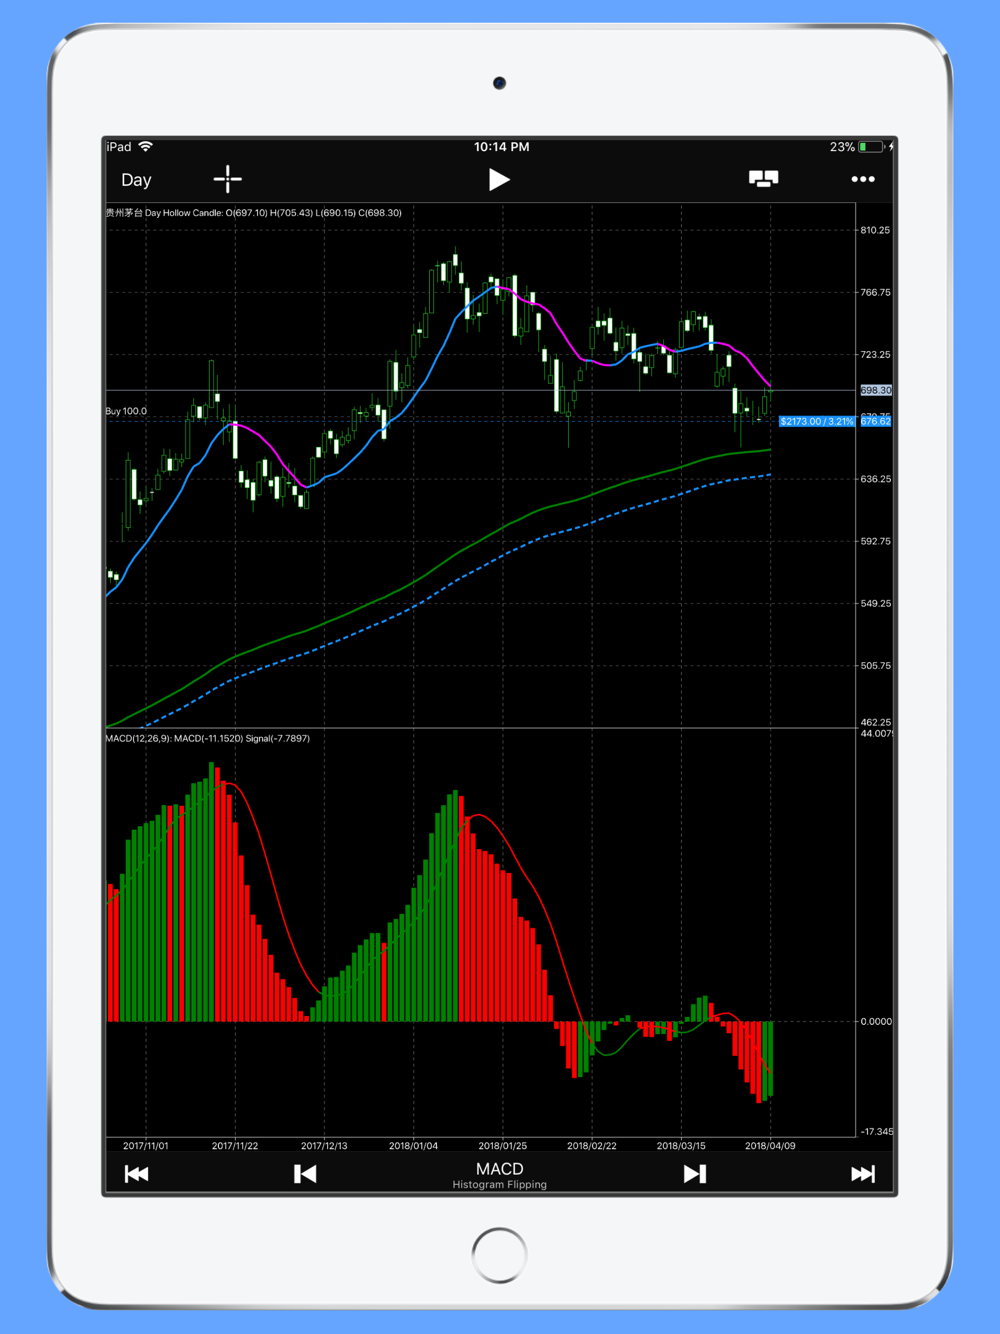
Task: Tap the 10:14 PM clock
Action: pyautogui.click(x=501, y=147)
